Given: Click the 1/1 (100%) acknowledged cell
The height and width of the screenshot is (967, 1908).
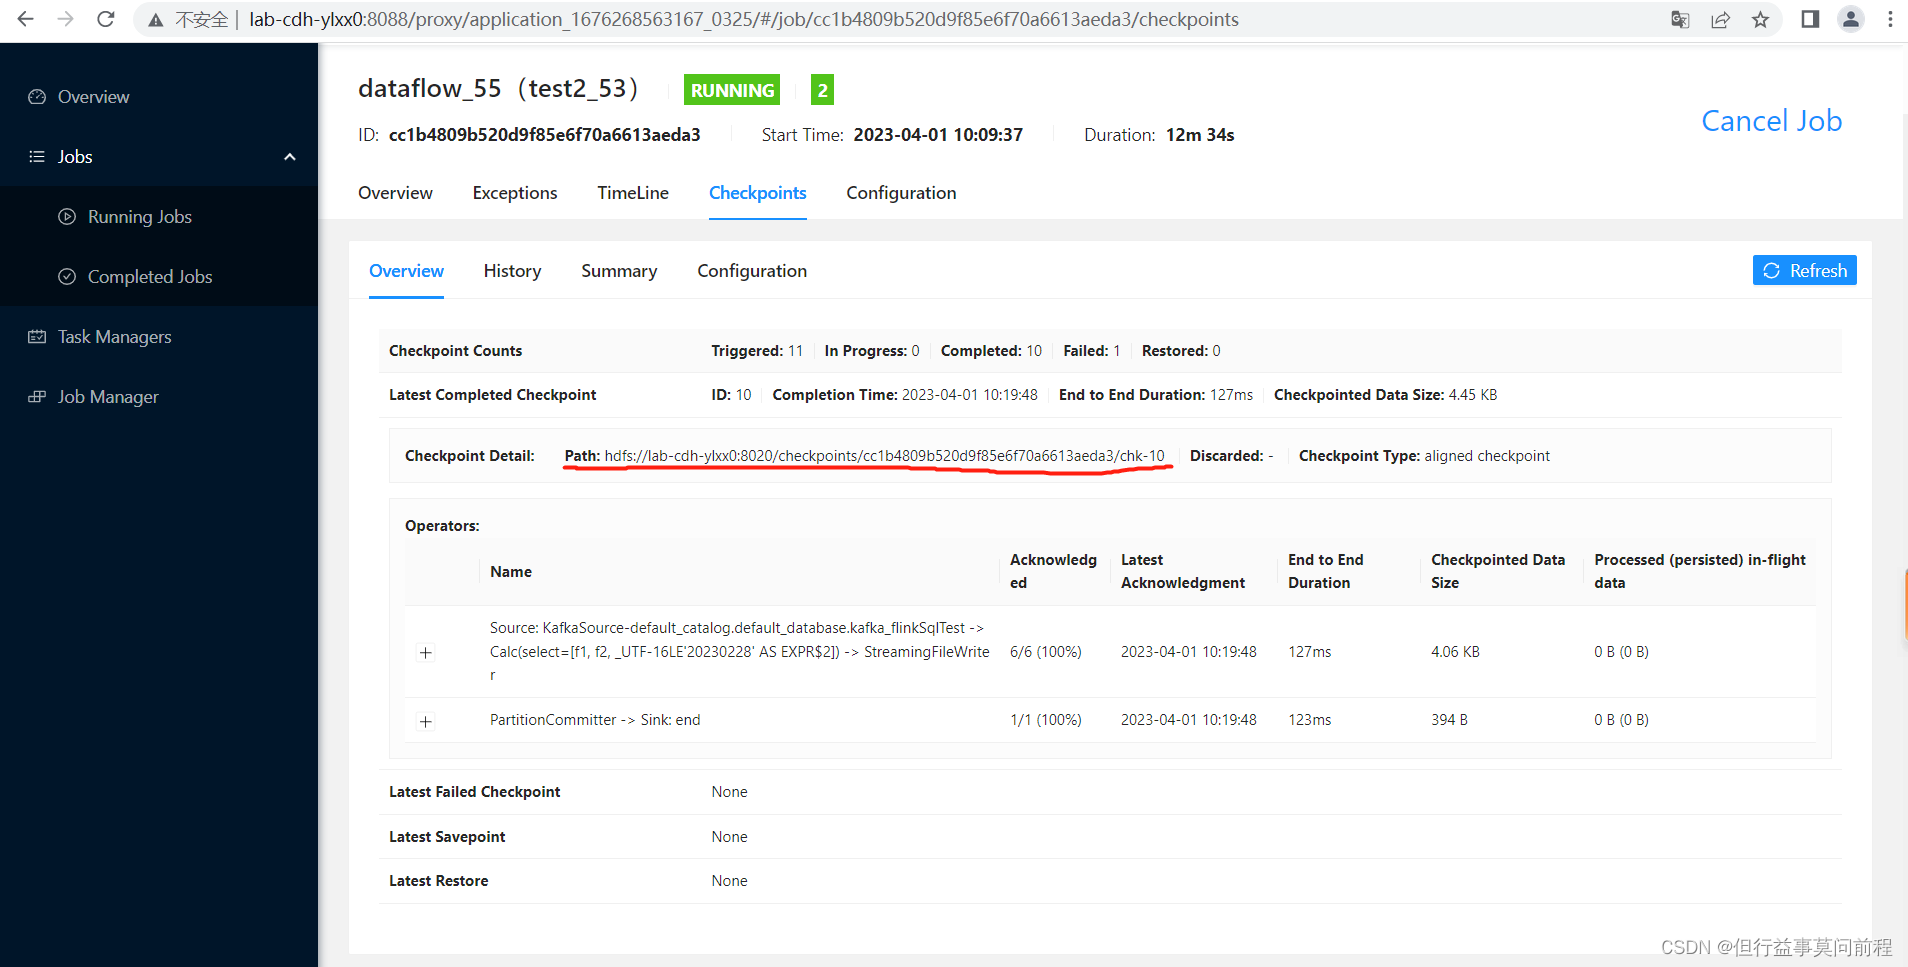Looking at the screenshot, I should (1046, 720).
